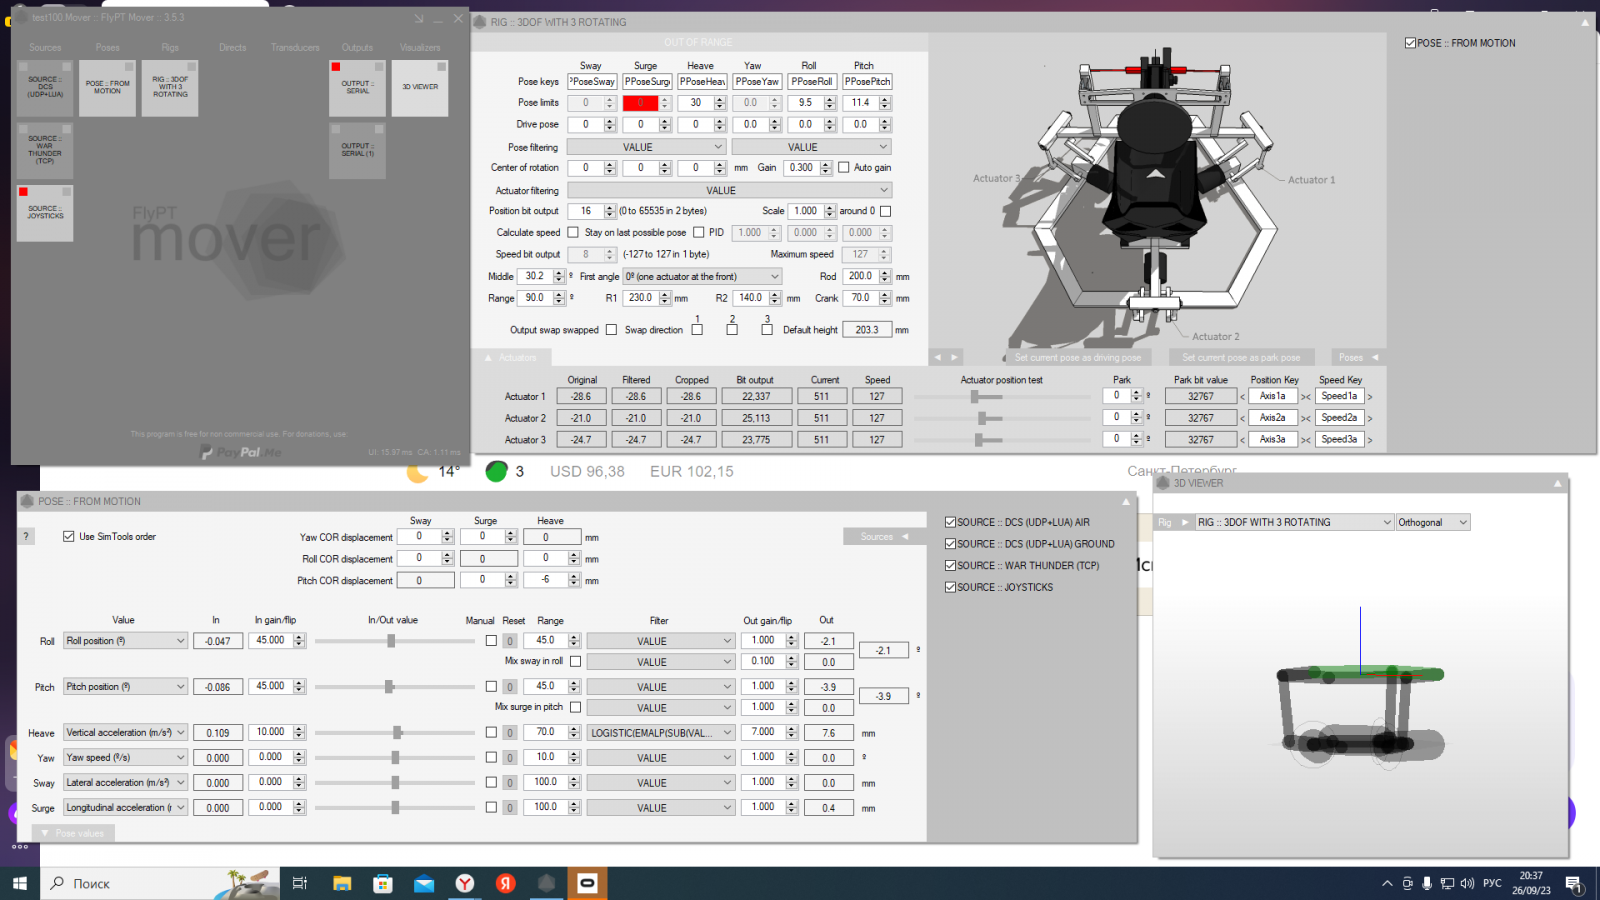Expand the Pose values section
1600x900 pixels.
tap(72, 833)
